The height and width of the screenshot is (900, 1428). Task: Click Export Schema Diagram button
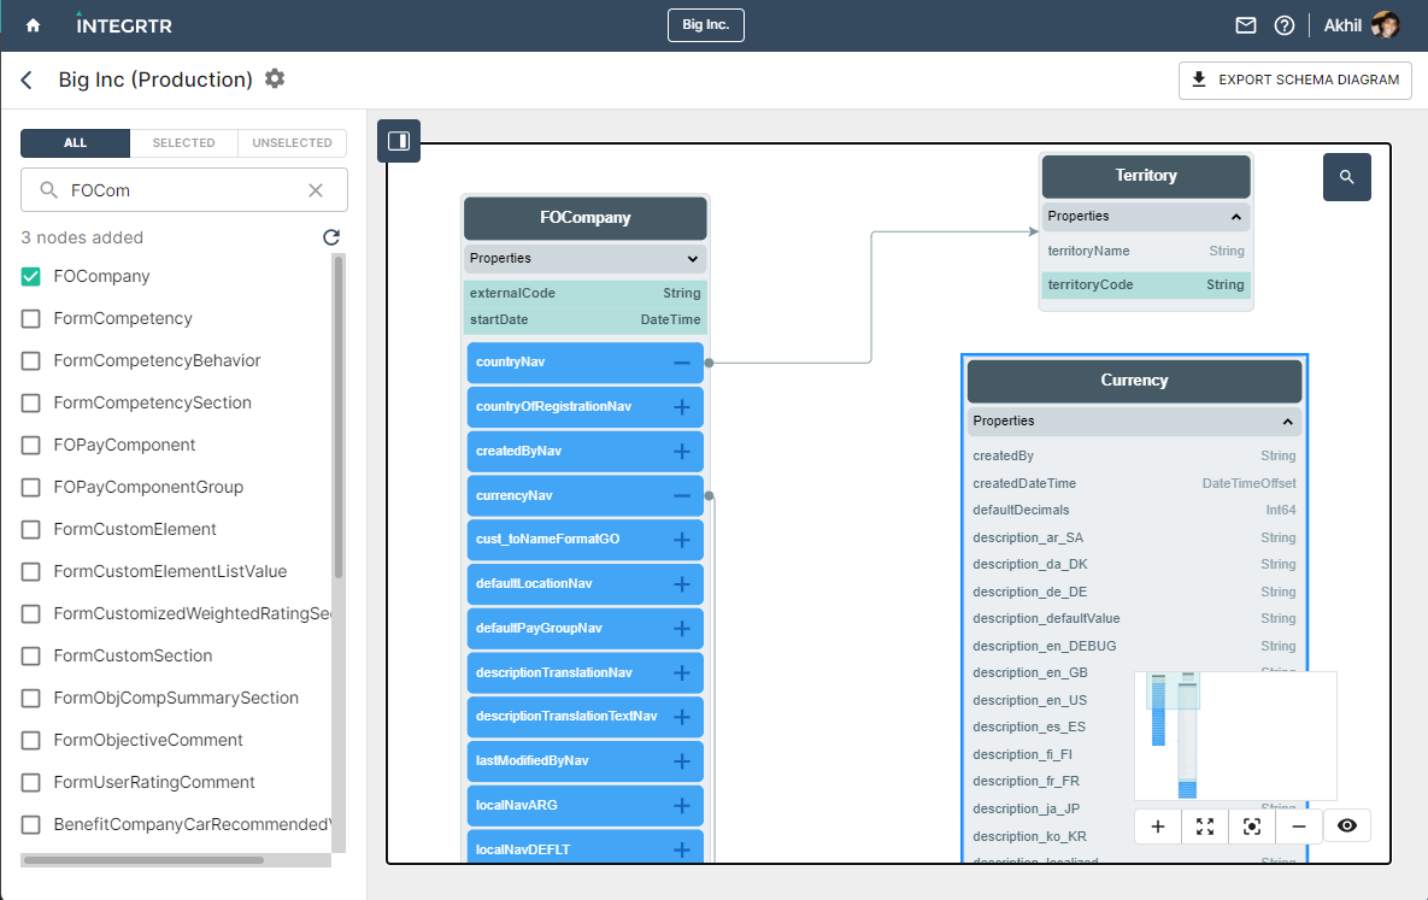(1294, 80)
